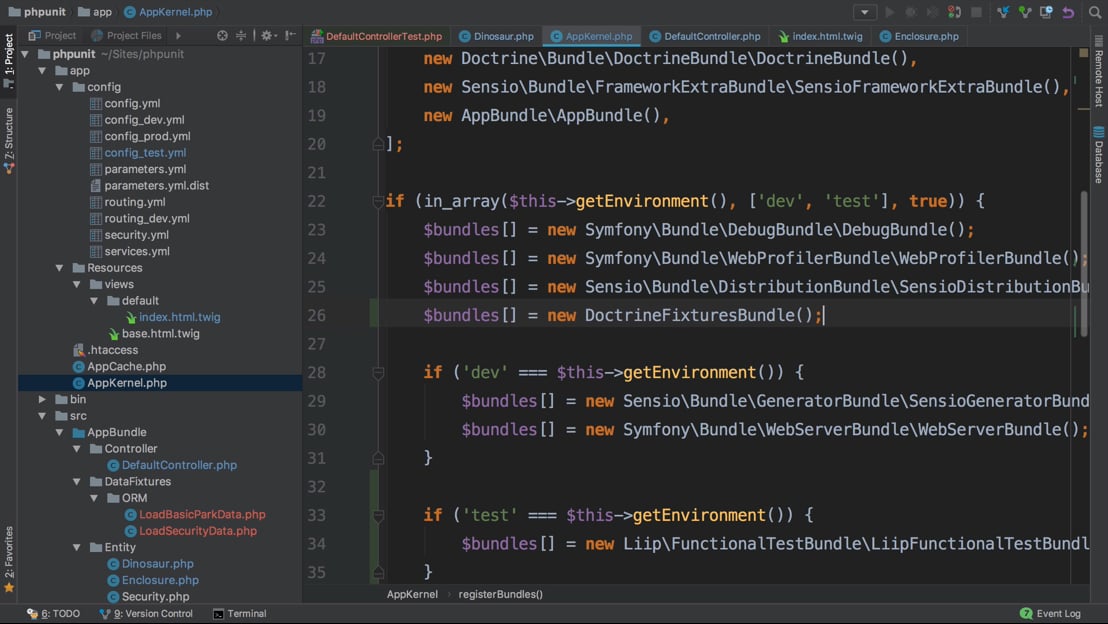
Task: Open the Show History clock icon
Action: (x=1047, y=12)
